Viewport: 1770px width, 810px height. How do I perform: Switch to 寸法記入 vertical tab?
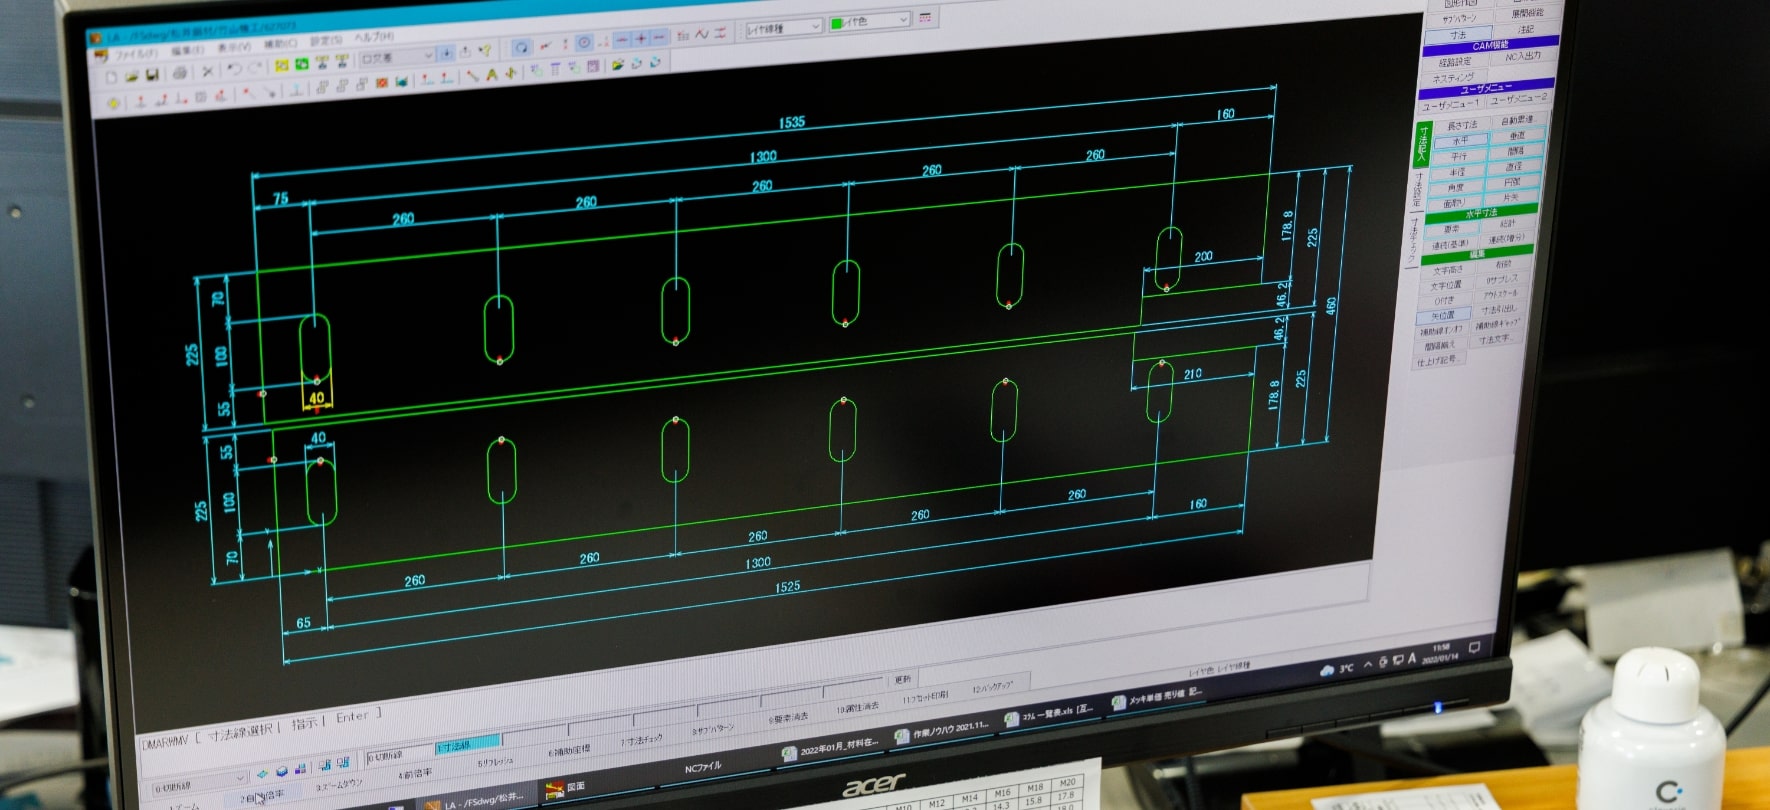pyautogui.click(x=1422, y=144)
